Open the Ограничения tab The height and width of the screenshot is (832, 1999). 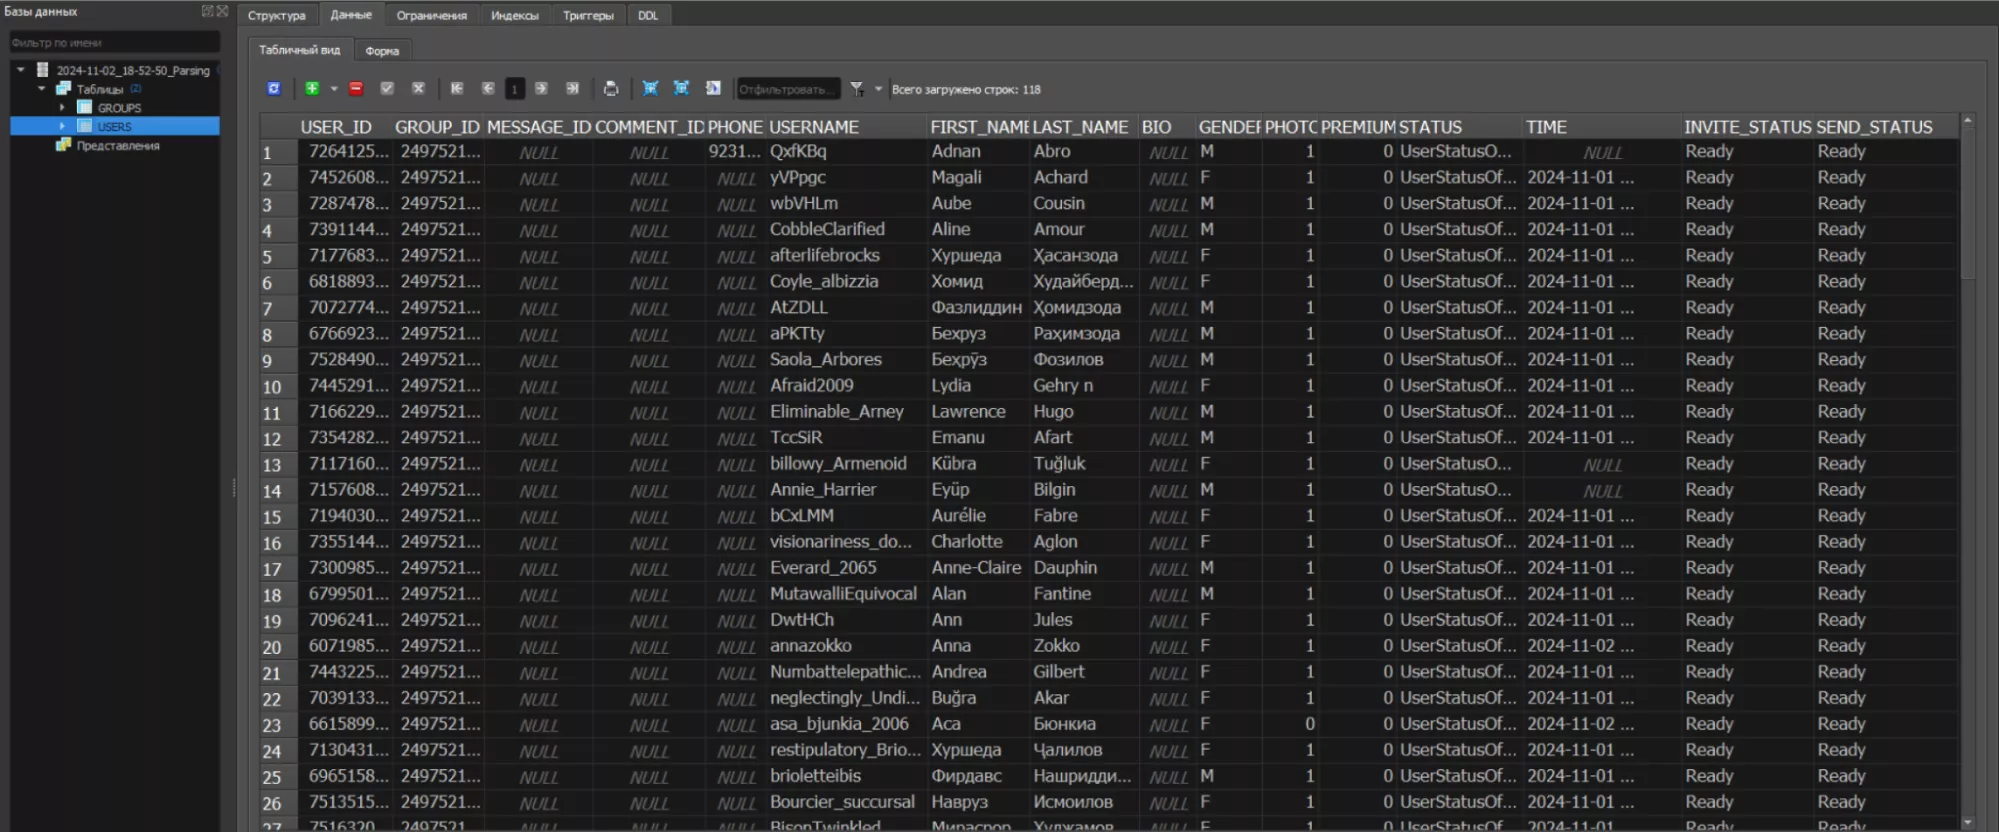coord(431,15)
